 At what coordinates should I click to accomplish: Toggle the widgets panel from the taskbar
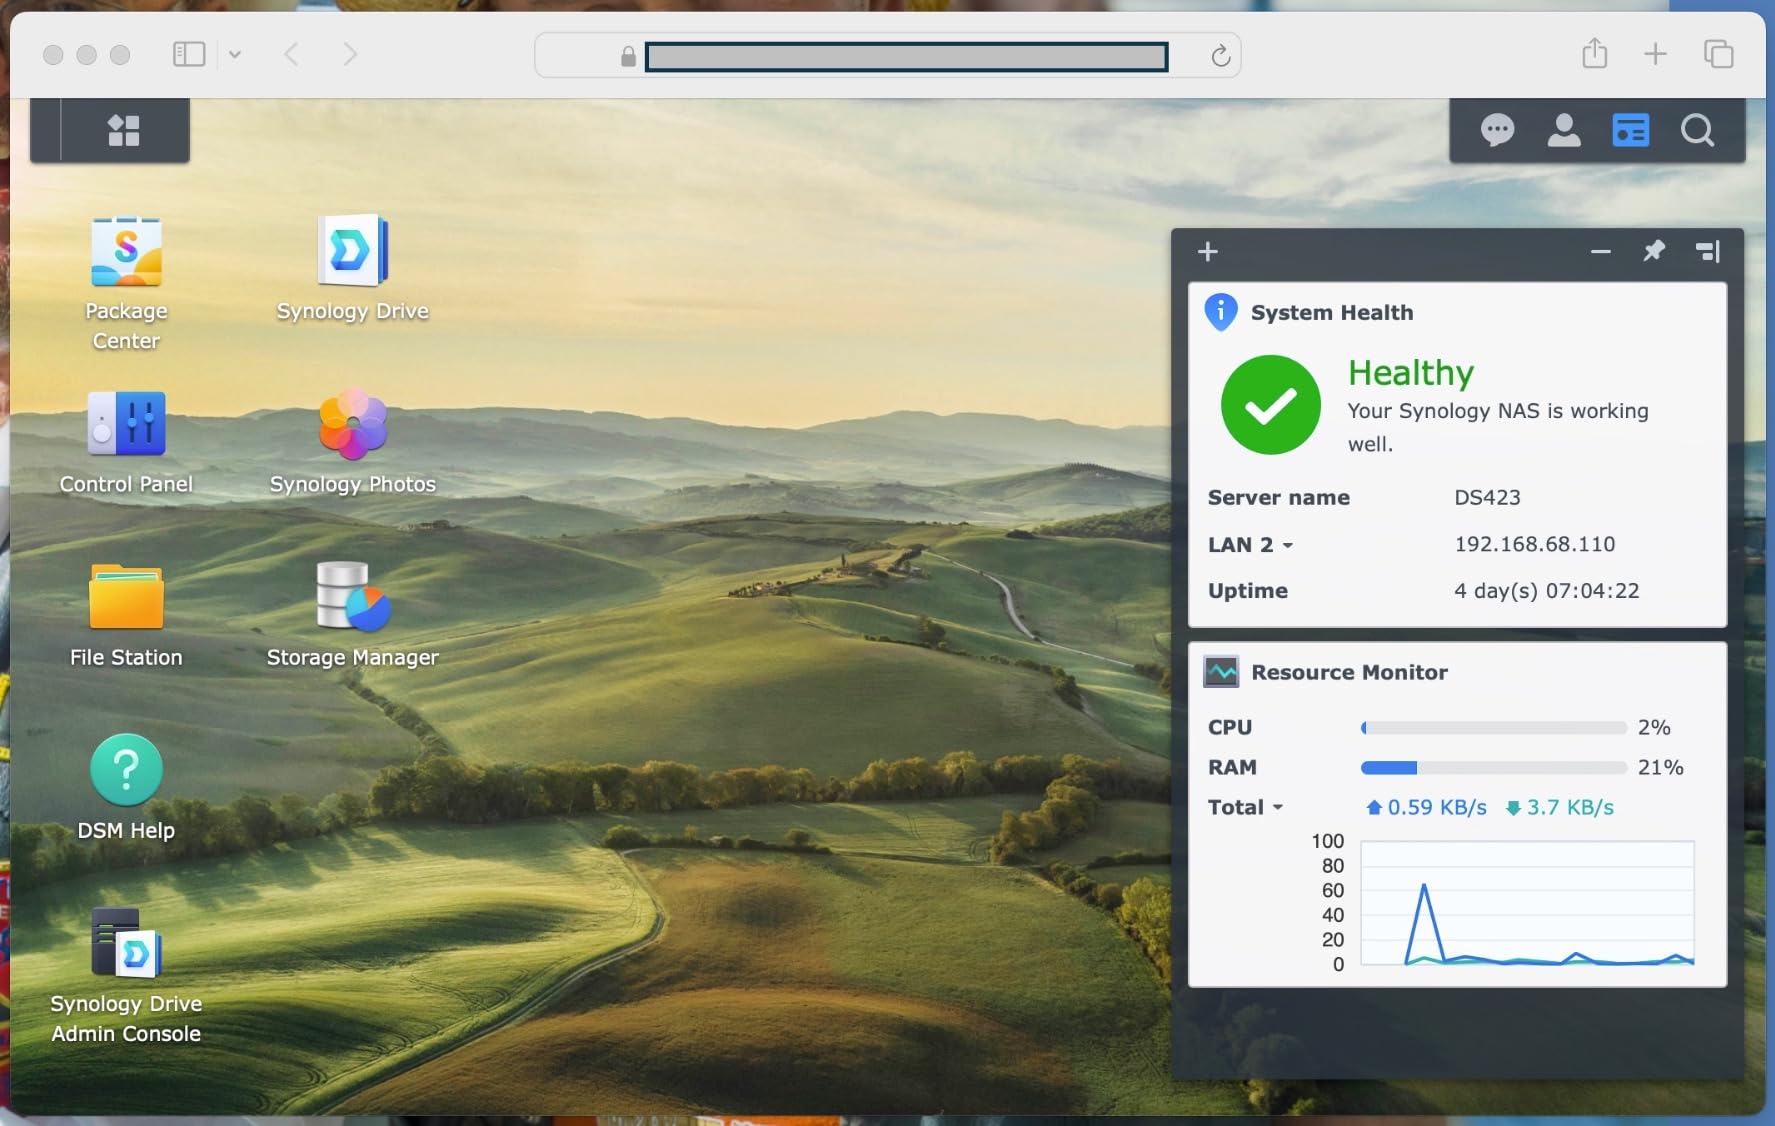point(1630,130)
